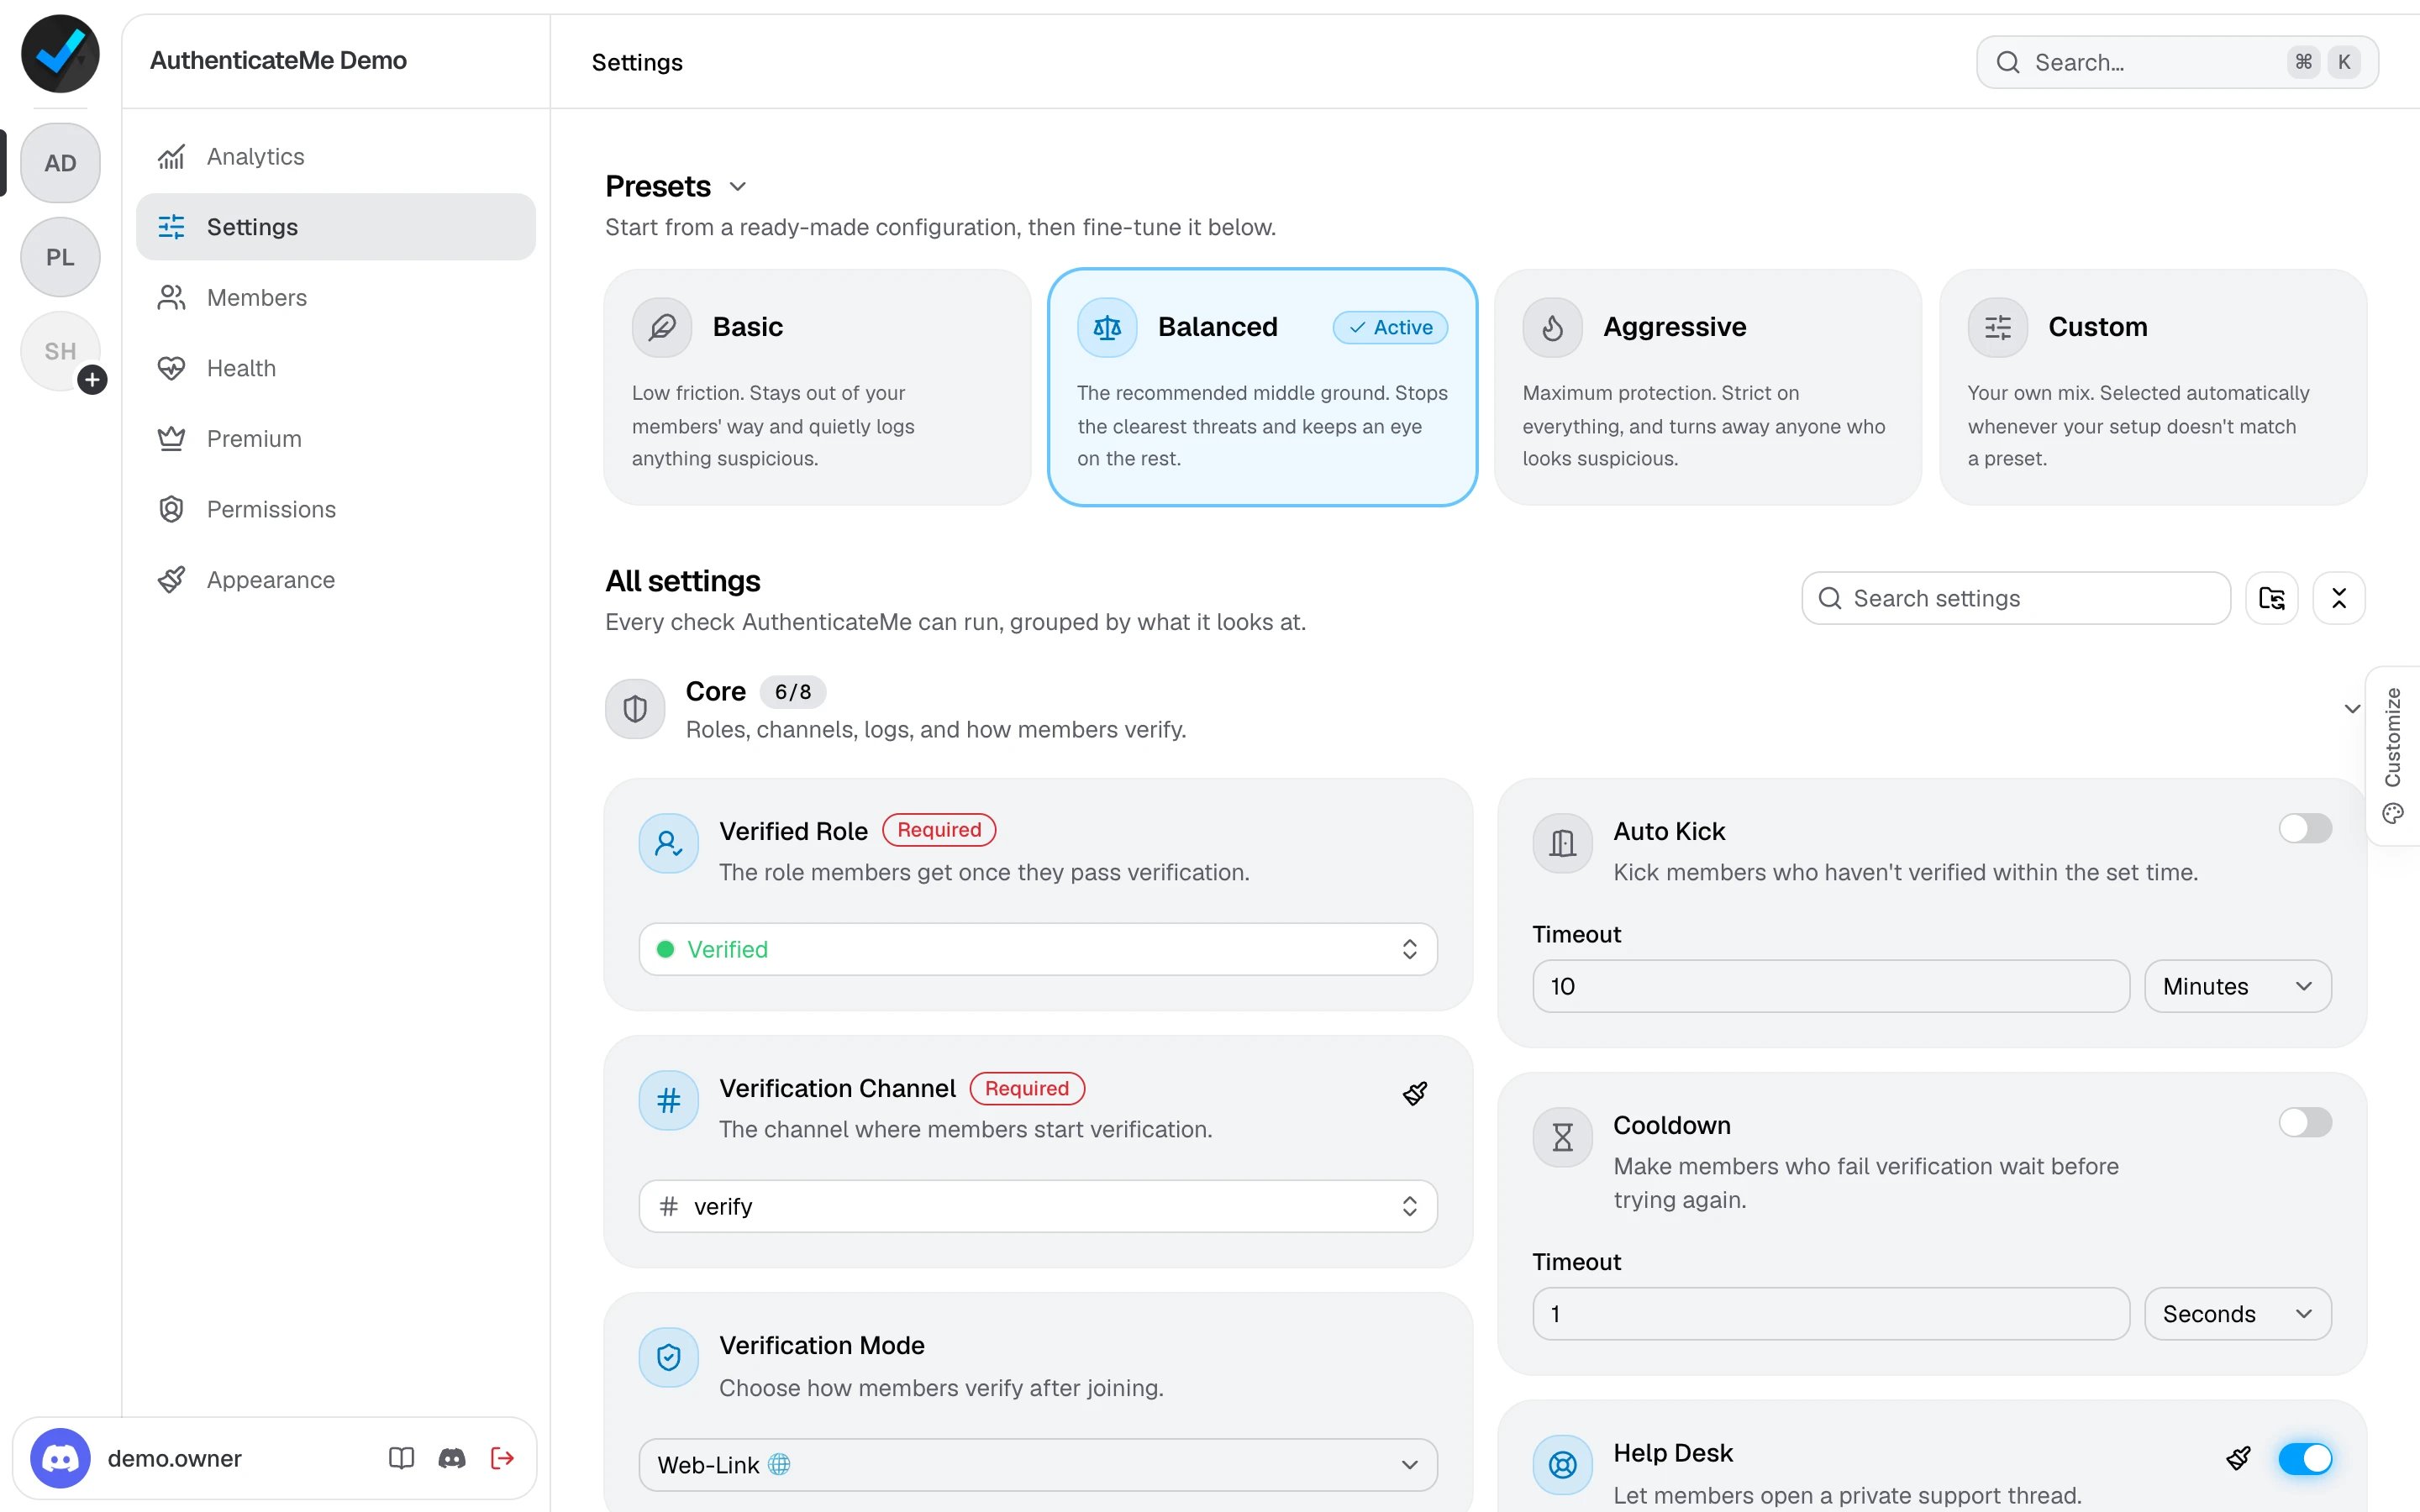Click the red logout icon

(503, 1458)
